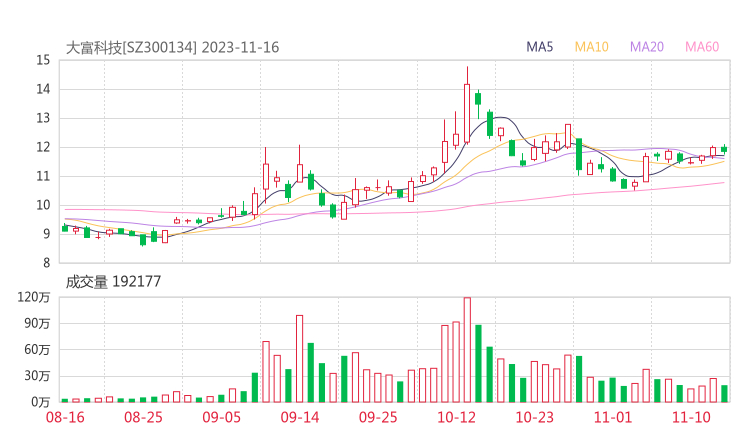Click the last green candlestick on the right
The height and width of the screenshot is (440, 740).
724,149
